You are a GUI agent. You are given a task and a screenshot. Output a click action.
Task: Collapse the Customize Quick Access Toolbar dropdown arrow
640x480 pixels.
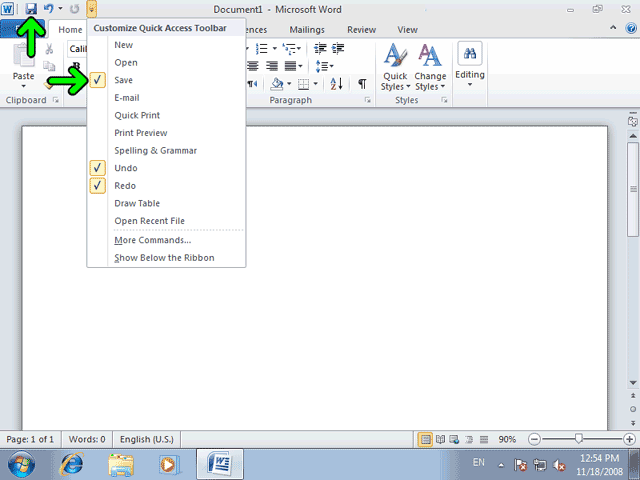pyautogui.click(x=92, y=9)
